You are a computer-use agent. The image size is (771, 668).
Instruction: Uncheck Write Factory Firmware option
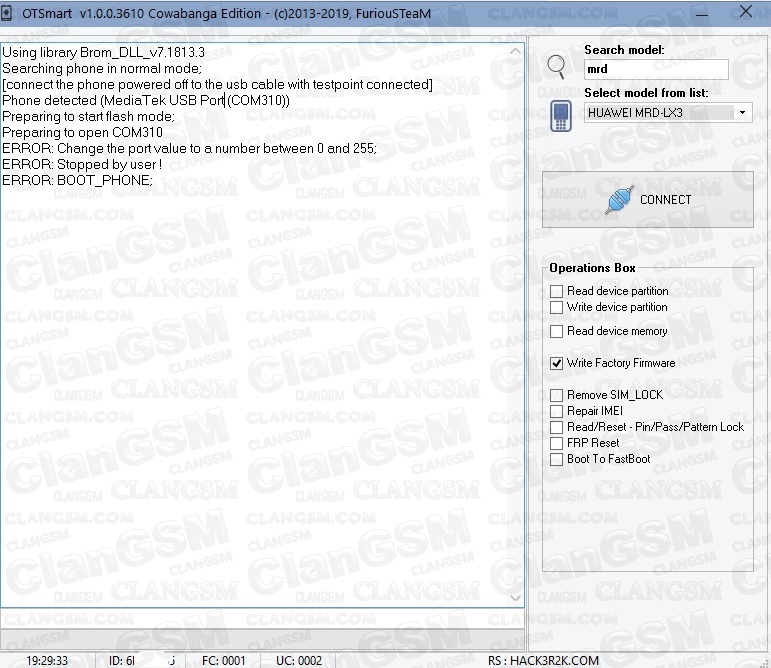click(x=556, y=363)
